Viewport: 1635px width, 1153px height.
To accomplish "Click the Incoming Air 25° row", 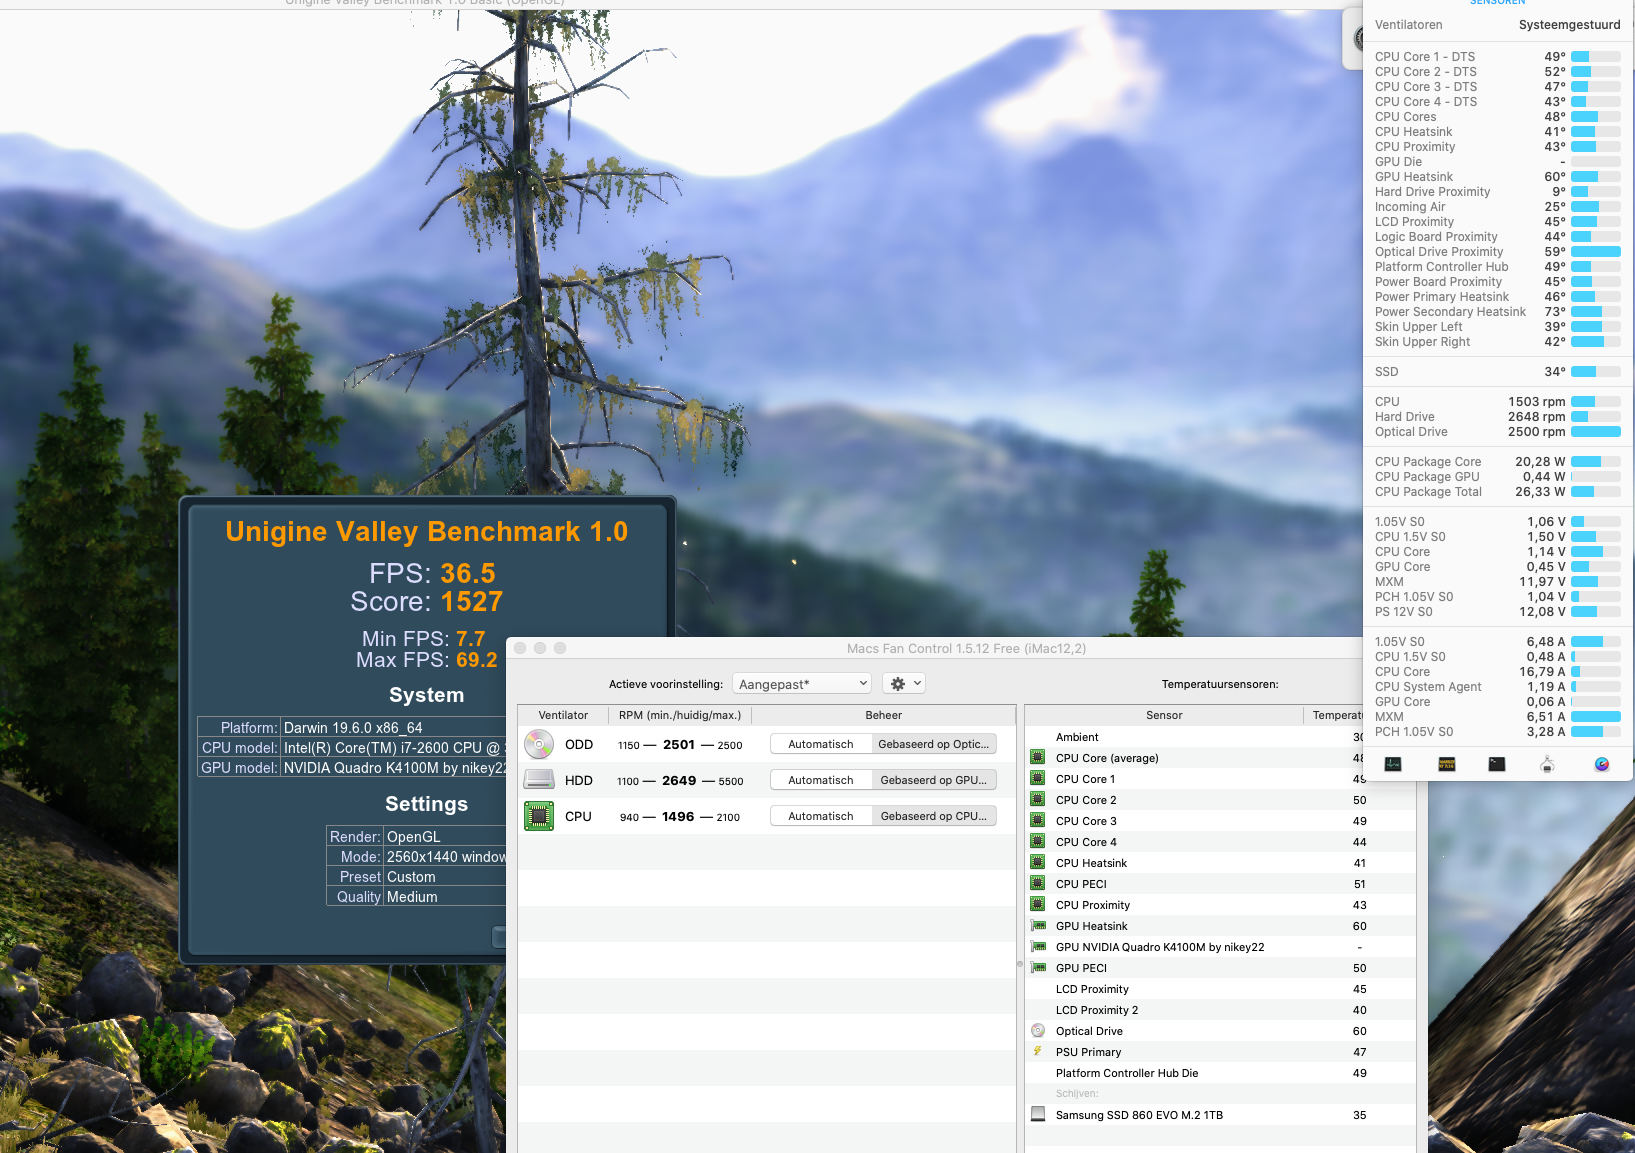I will coord(1498,207).
